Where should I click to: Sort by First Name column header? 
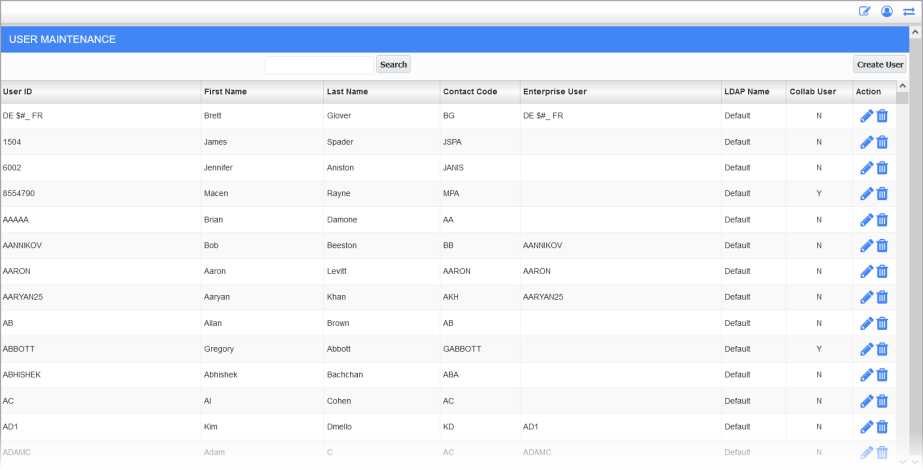pos(225,91)
